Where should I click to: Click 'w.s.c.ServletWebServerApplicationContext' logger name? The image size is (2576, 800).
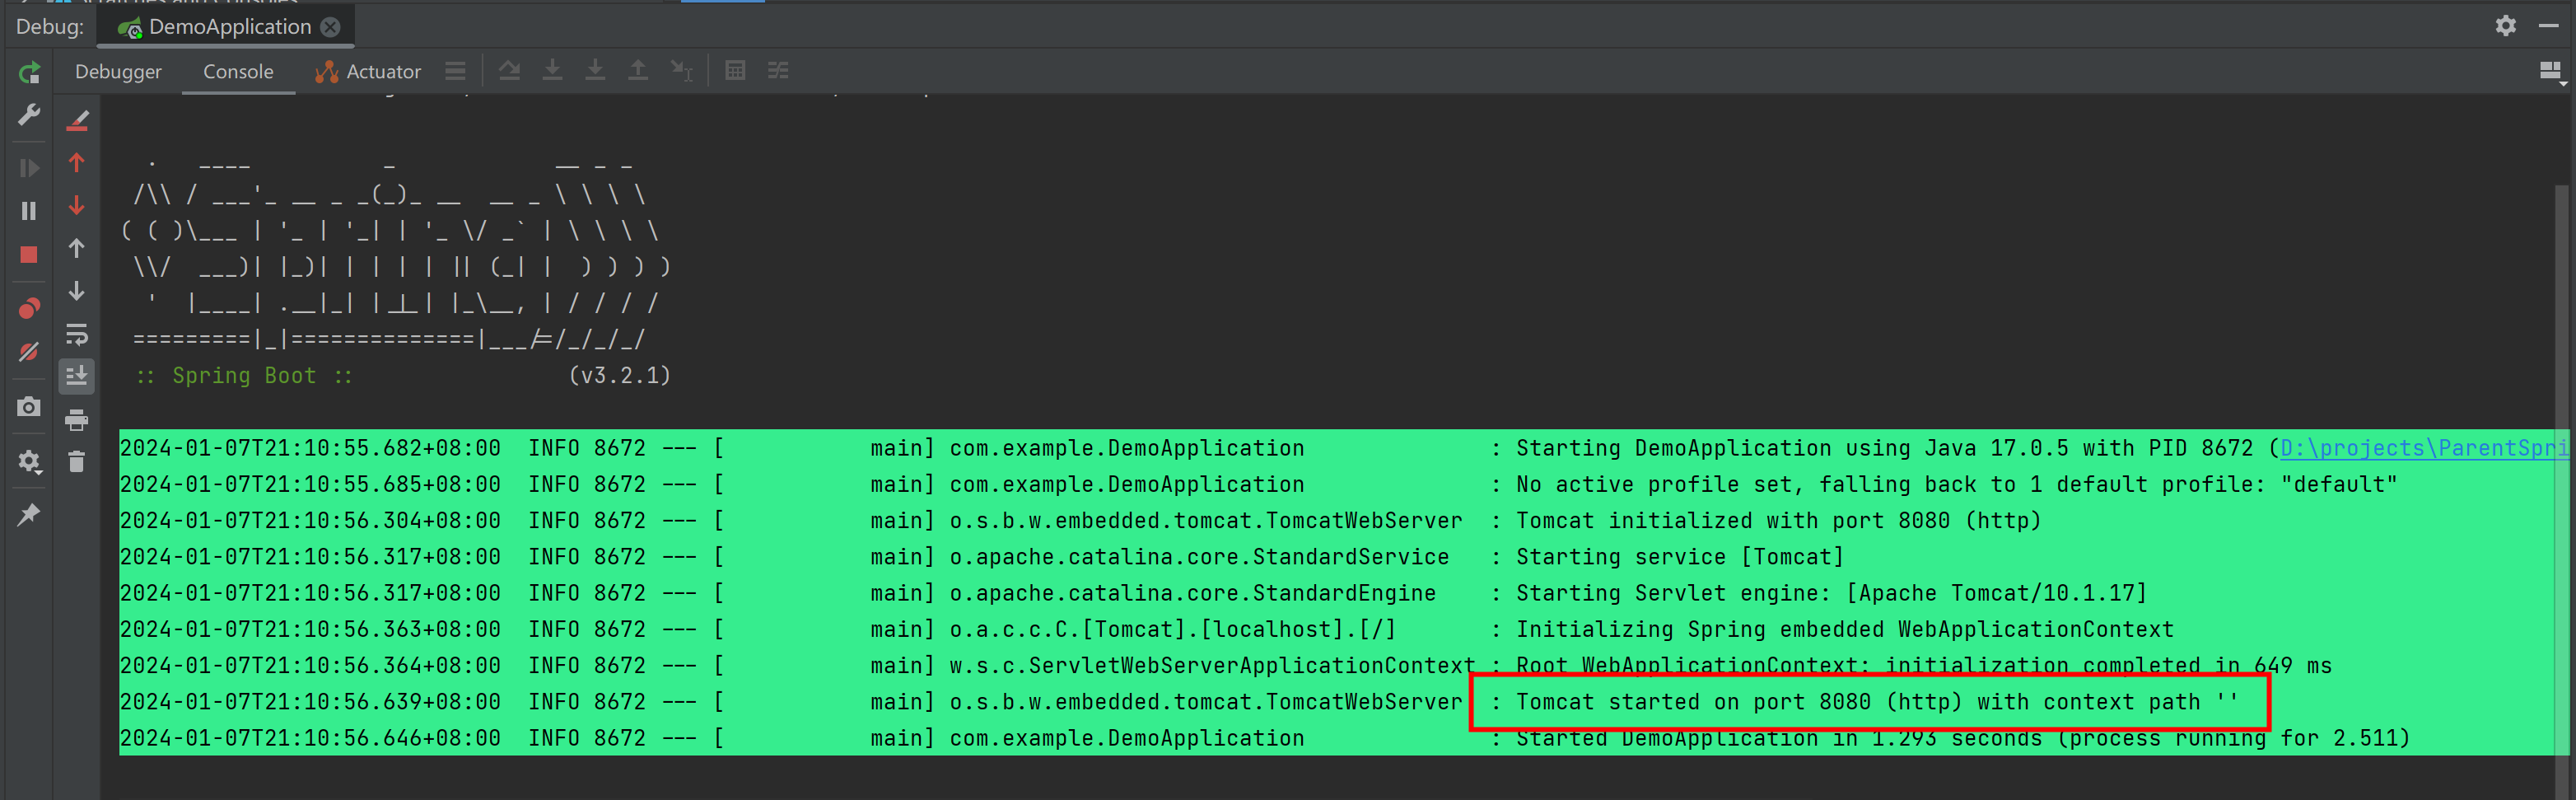coord(1212,666)
